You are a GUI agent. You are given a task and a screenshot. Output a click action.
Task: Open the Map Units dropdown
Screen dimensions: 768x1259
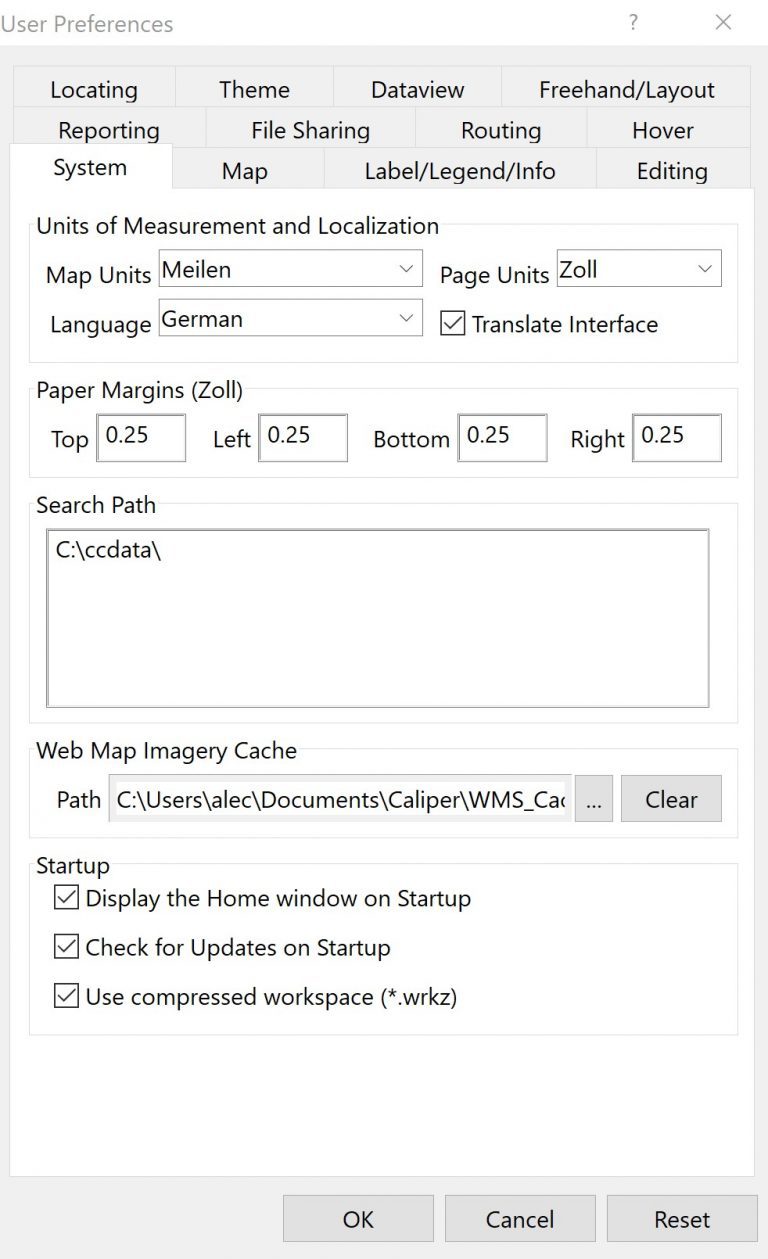(x=406, y=268)
